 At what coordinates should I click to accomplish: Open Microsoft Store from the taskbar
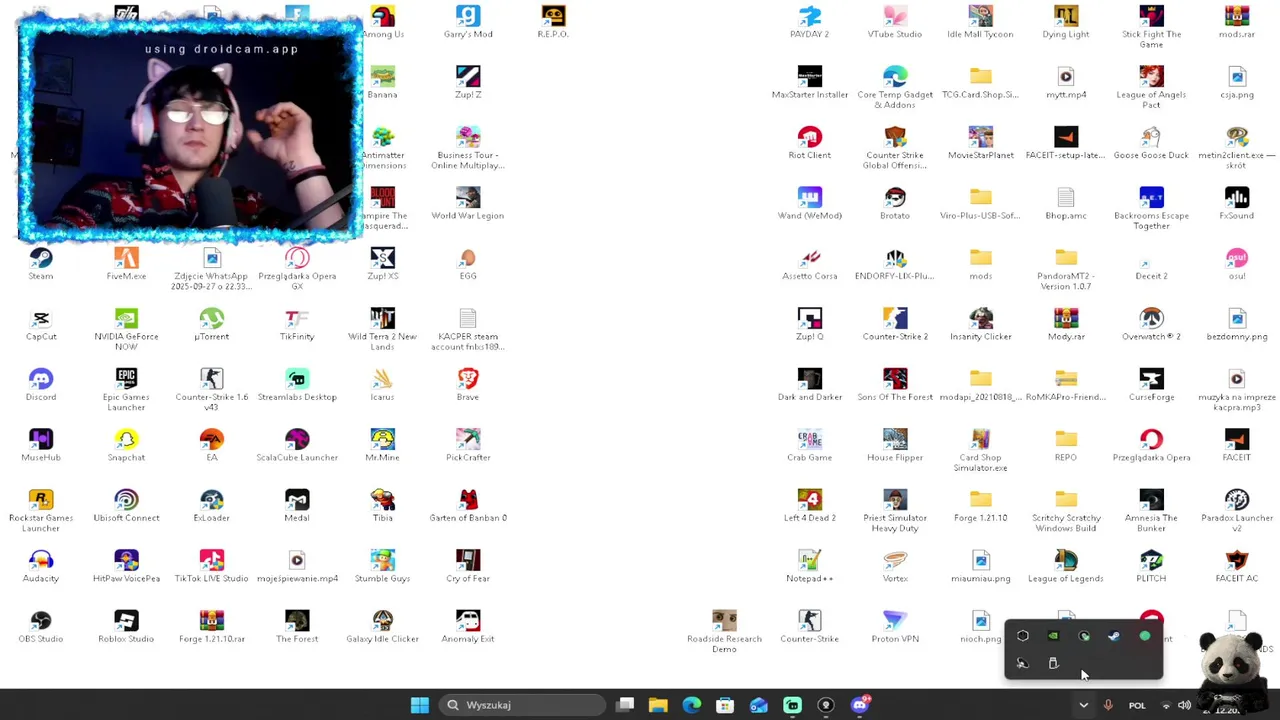pos(725,705)
